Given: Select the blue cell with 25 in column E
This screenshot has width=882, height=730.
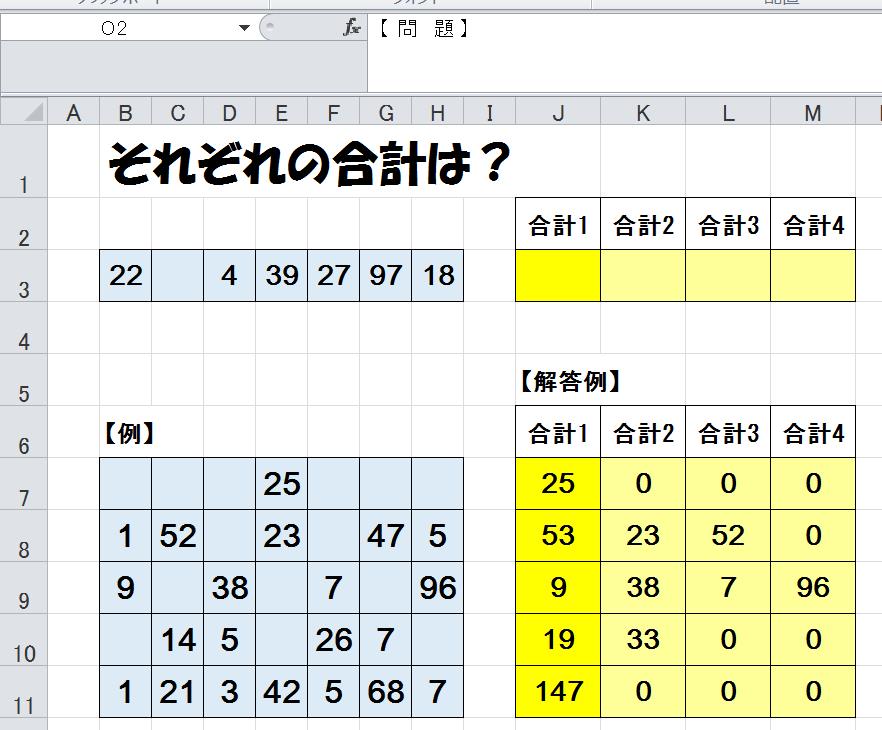Looking at the screenshot, I should (x=282, y=484).
